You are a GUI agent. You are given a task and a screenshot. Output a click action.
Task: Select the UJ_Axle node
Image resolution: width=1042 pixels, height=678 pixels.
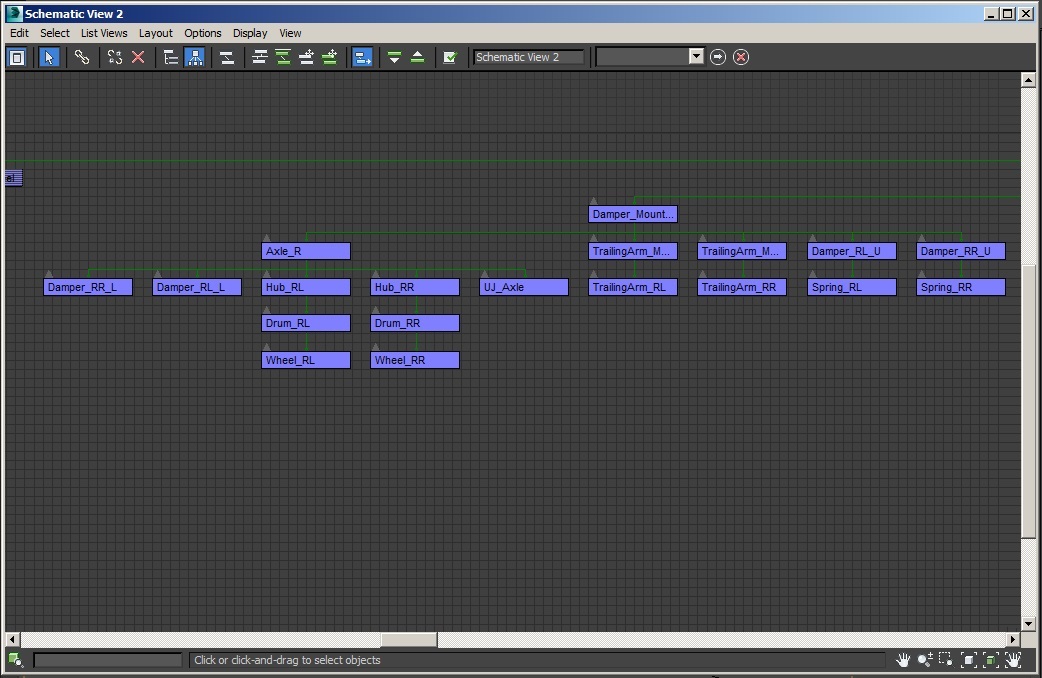pos(524,288)
